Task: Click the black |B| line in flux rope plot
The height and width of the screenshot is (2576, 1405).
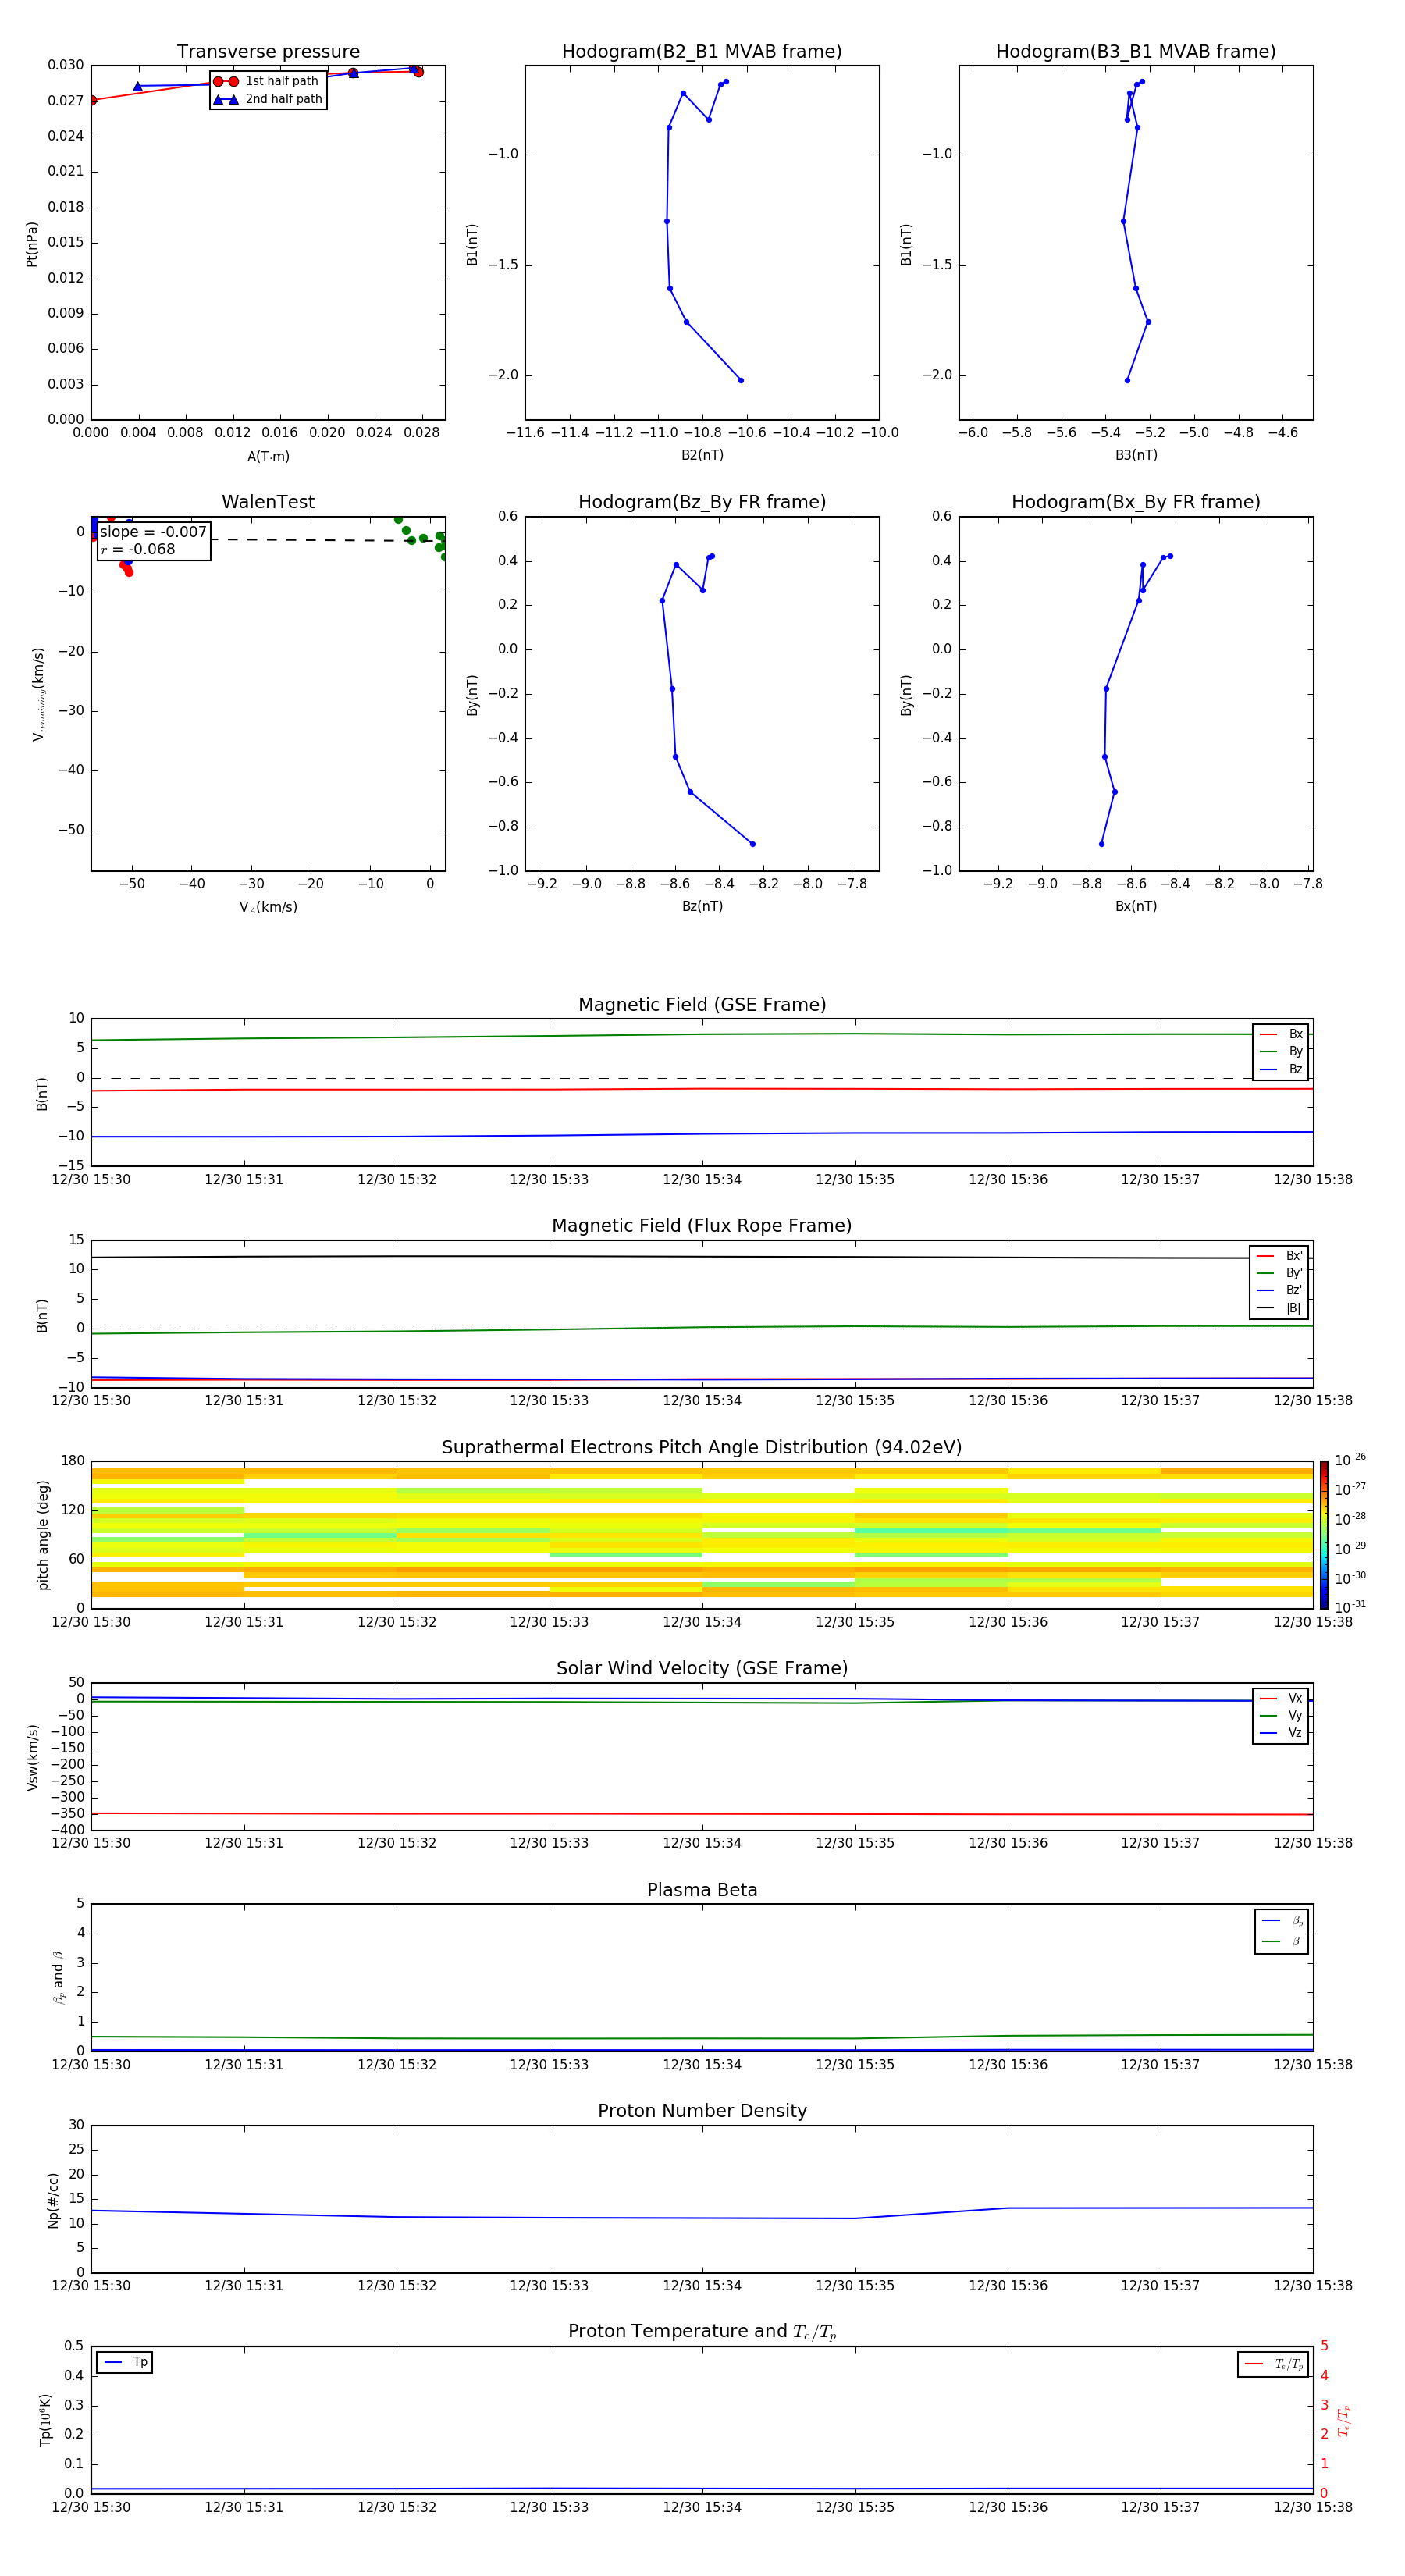Action: [x=702, y=1257]
